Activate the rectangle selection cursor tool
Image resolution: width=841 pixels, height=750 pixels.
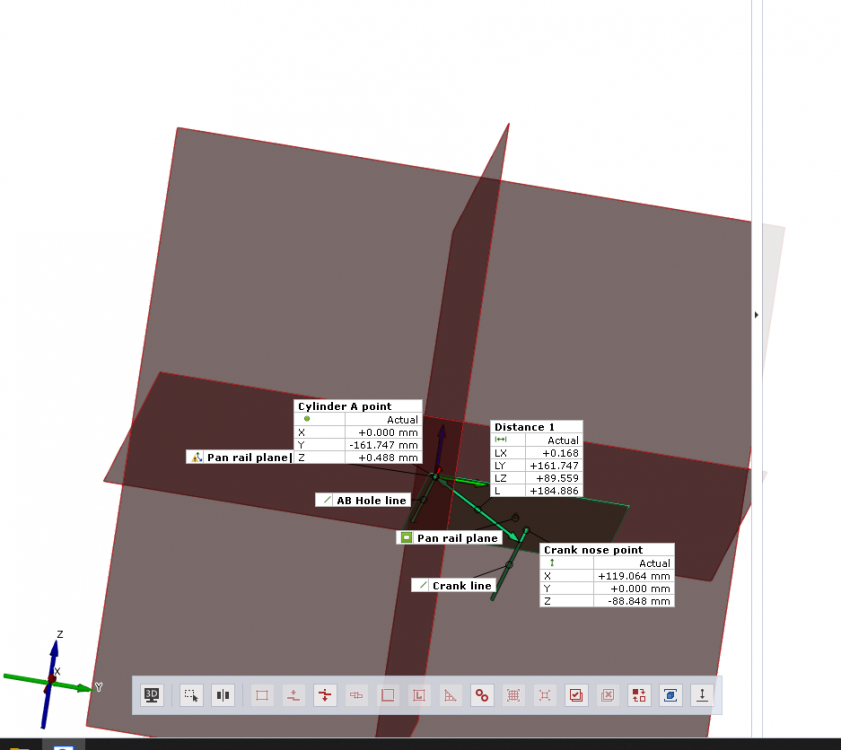tap(191, 695)
